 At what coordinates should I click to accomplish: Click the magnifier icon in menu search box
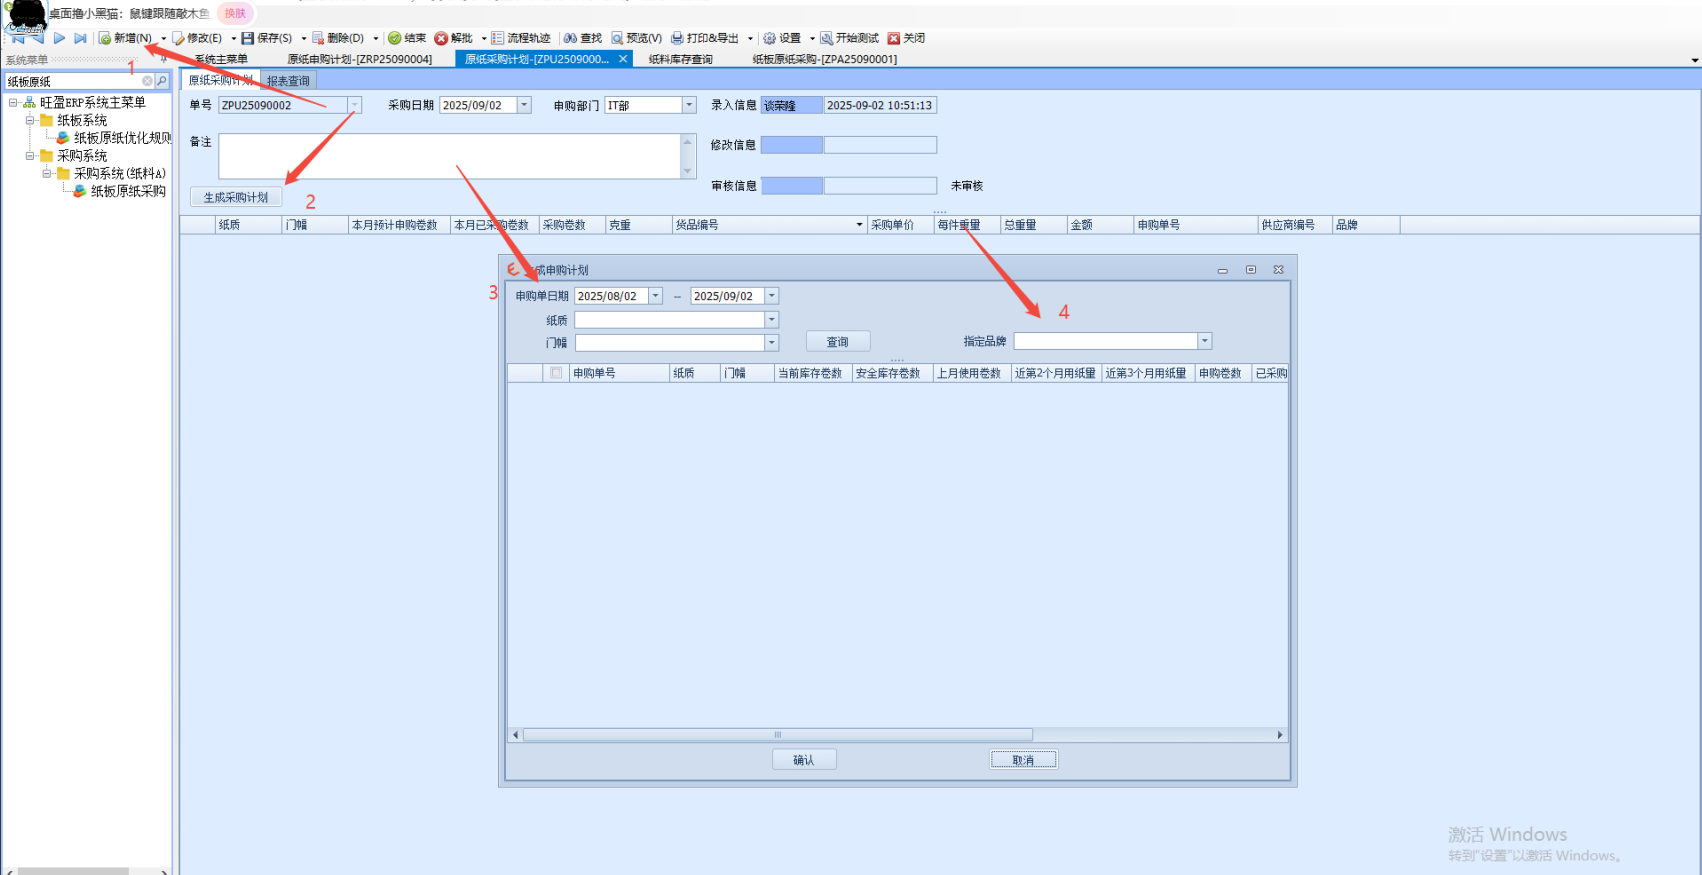(x=162, y=81)
